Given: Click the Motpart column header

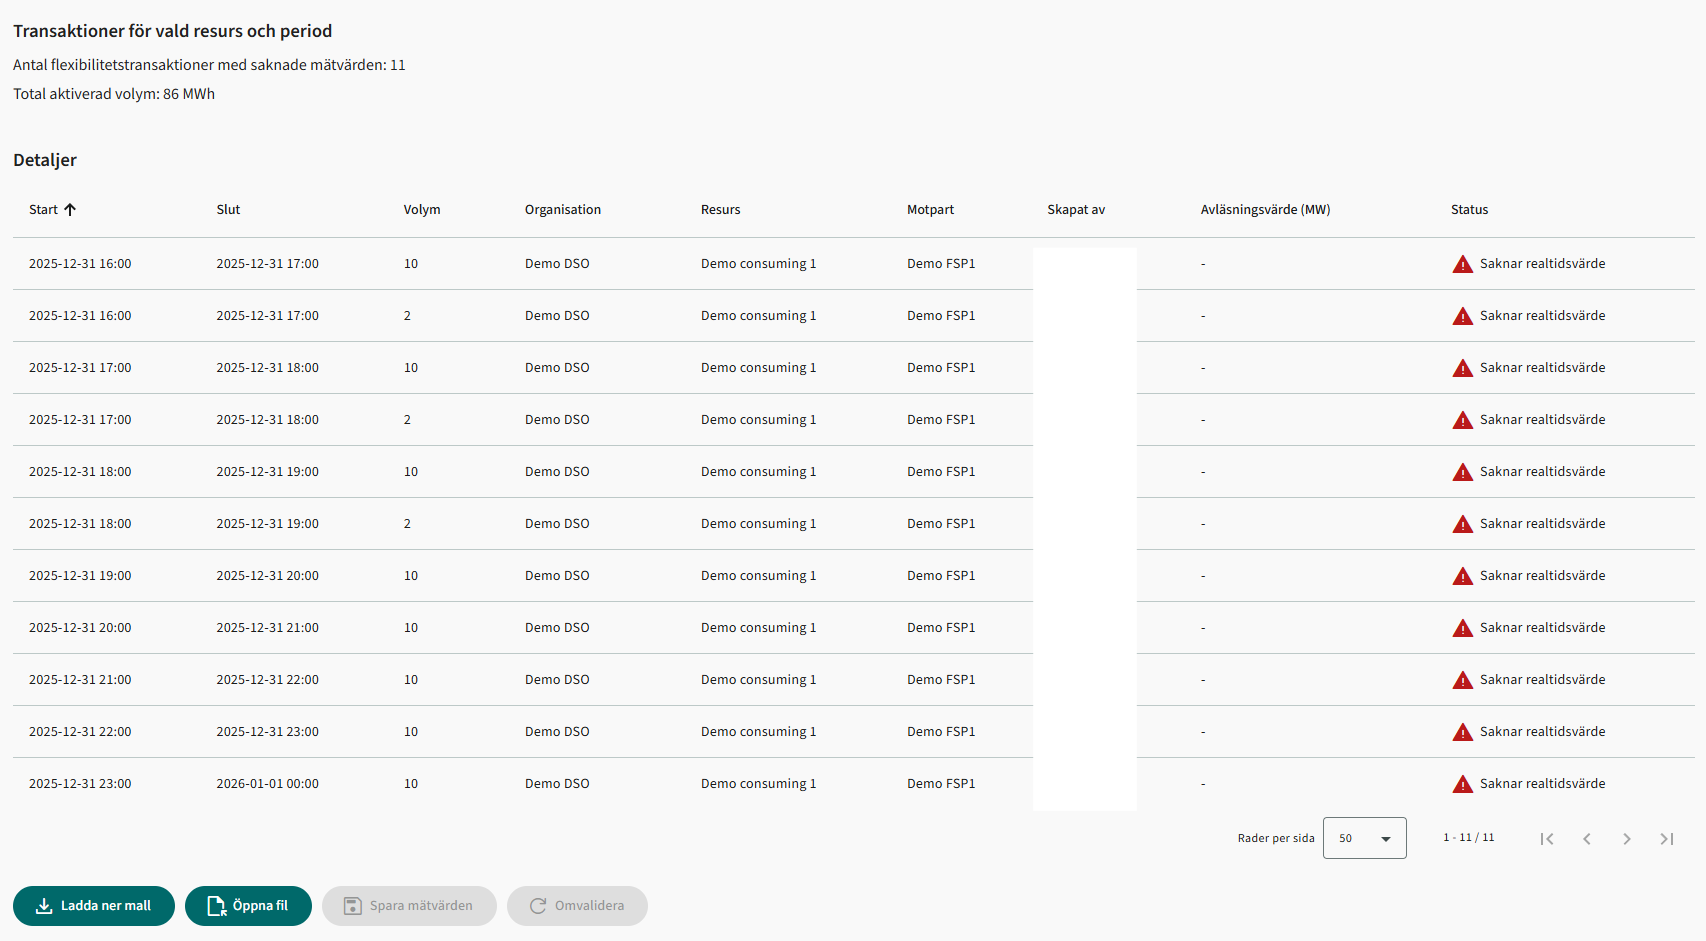Looking at the screenshot, I should coord(930,210).
